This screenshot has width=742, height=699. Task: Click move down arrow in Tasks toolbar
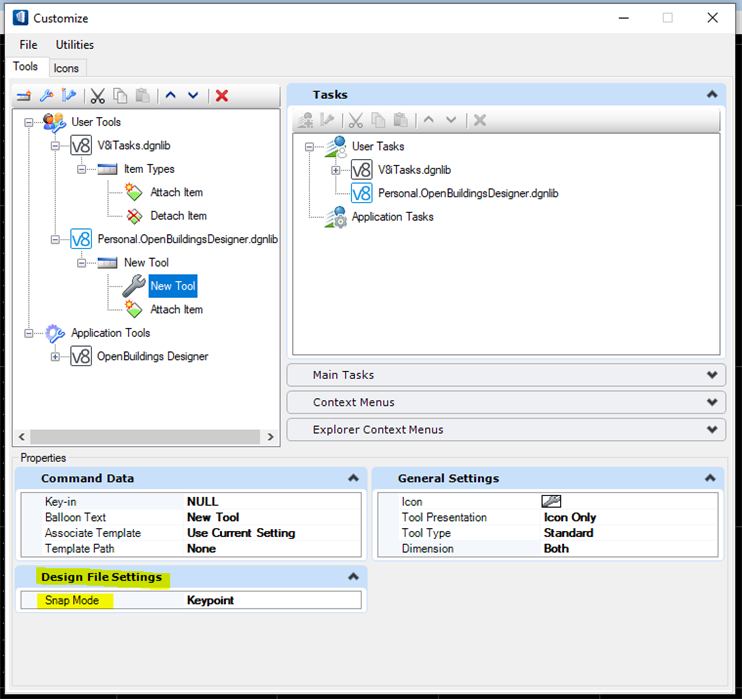(x=451, y=120)
